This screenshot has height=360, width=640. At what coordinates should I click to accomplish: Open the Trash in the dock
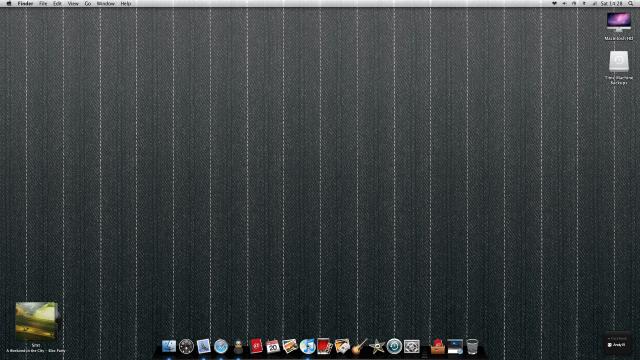coord(472,346)
